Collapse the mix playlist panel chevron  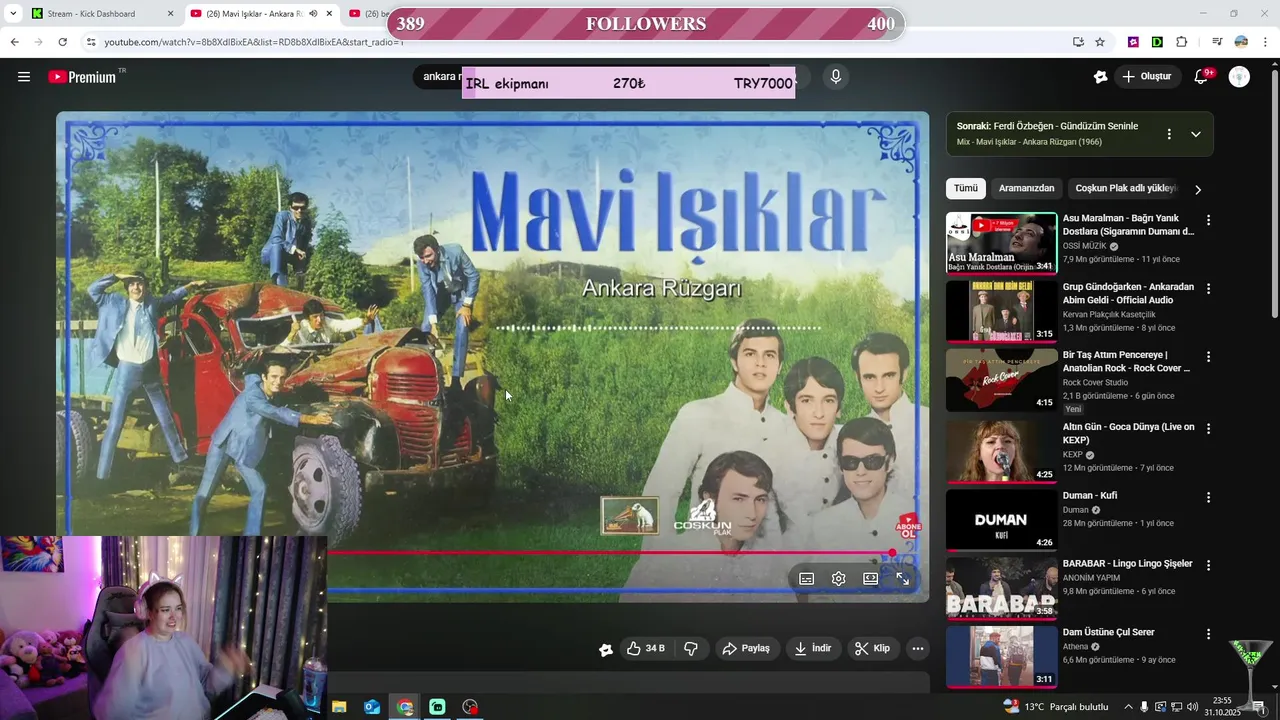[1196, 134]
